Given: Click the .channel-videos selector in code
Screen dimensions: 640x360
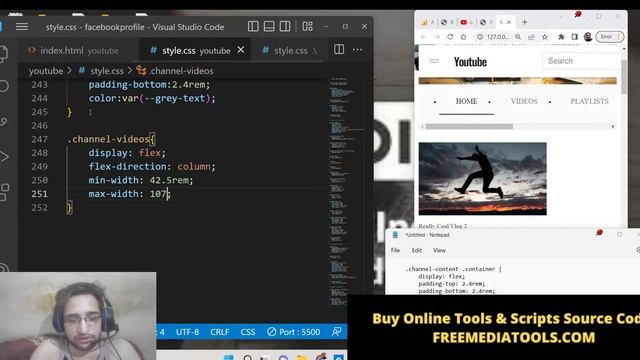Looking at the screenshot, I should 108,139.
